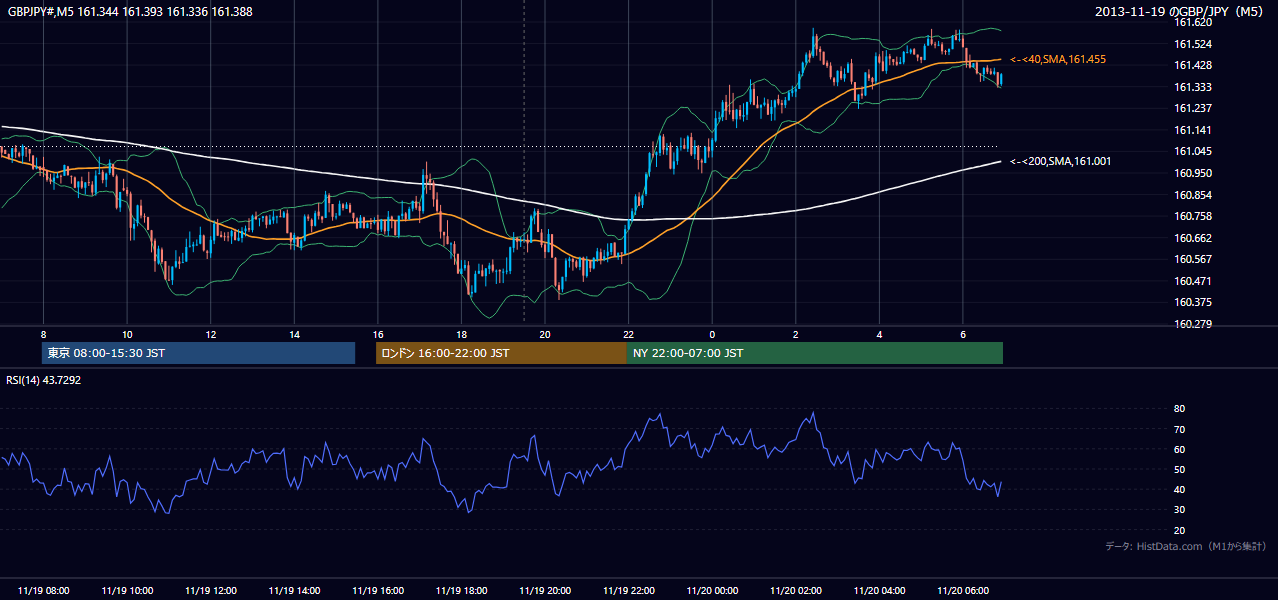
Task: Click hour tick 18 under price chart
Action: click(x=461, y=334)
